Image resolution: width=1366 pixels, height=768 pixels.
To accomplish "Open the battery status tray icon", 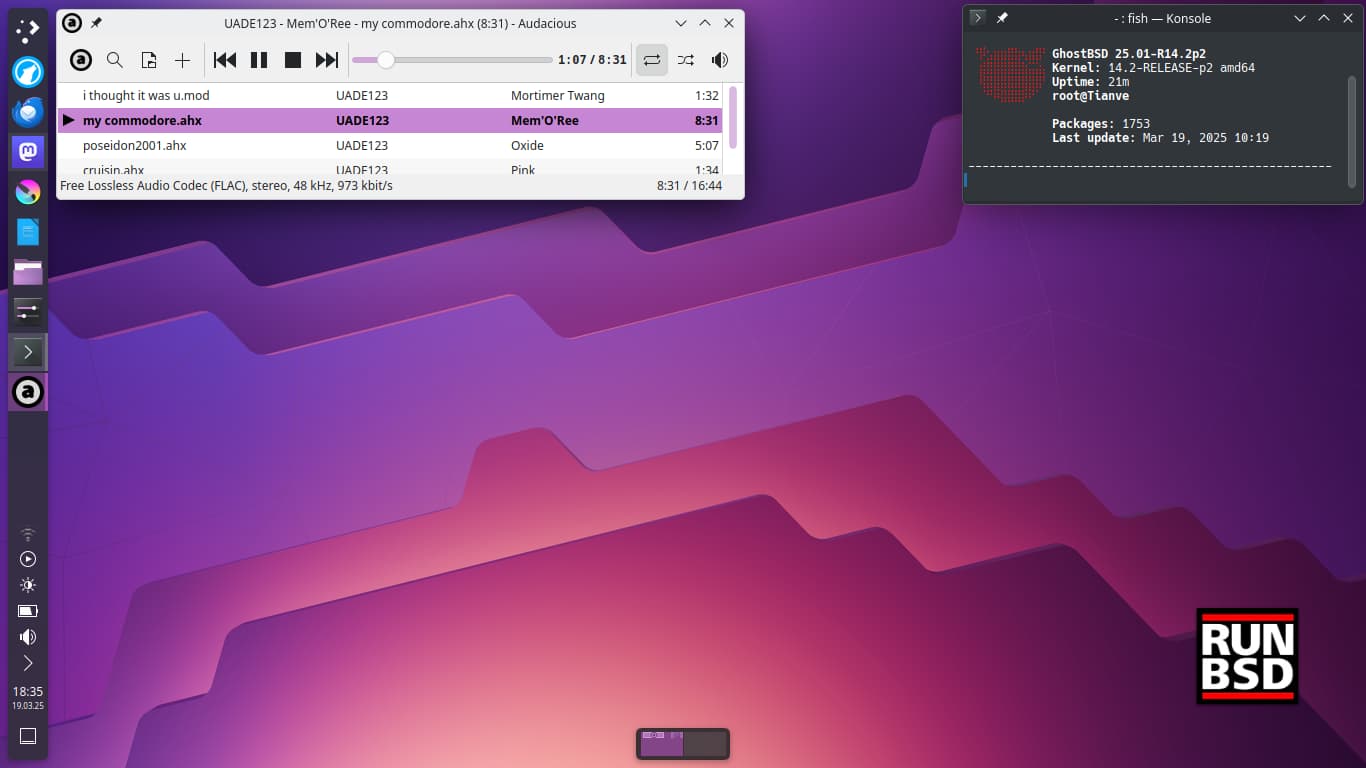I will pyautogui.click(x=28, y=611).
